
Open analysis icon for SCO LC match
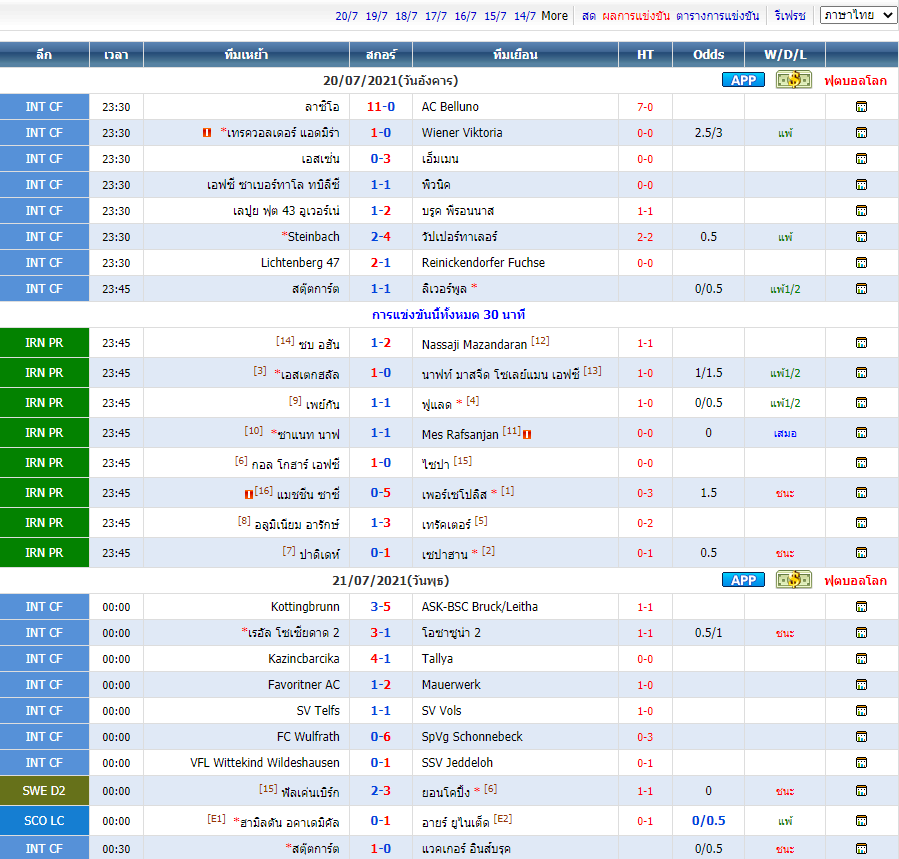coord(861,821)
